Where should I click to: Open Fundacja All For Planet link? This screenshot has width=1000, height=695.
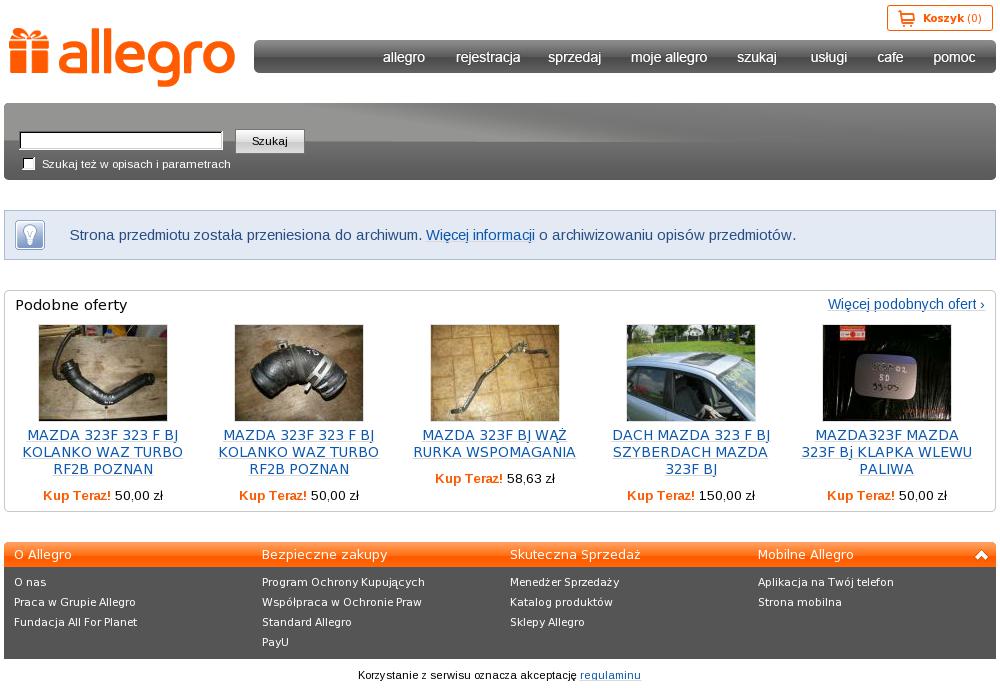[x=75, y=622]
